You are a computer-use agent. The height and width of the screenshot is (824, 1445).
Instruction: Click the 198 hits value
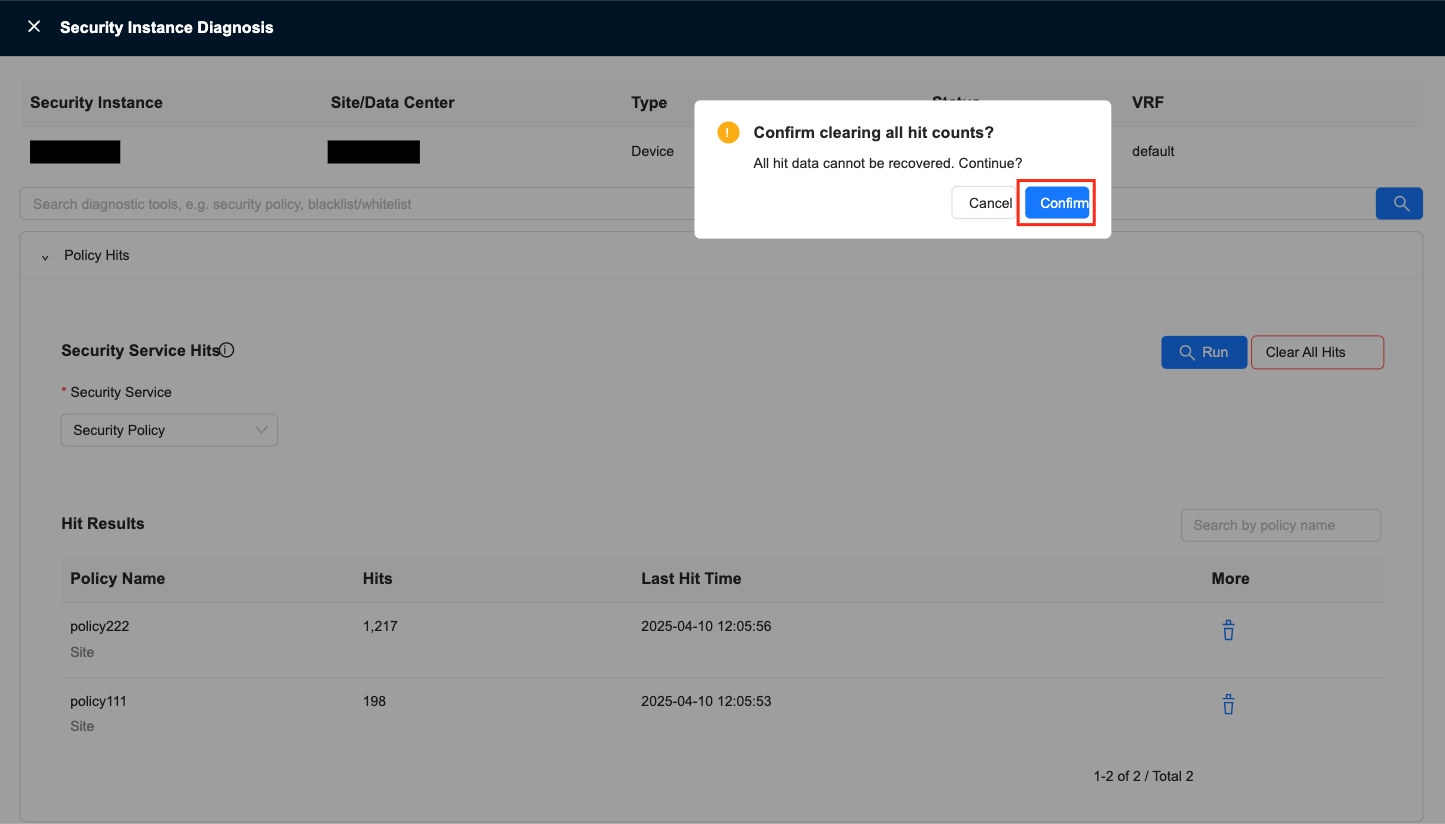tap(374, 701)
